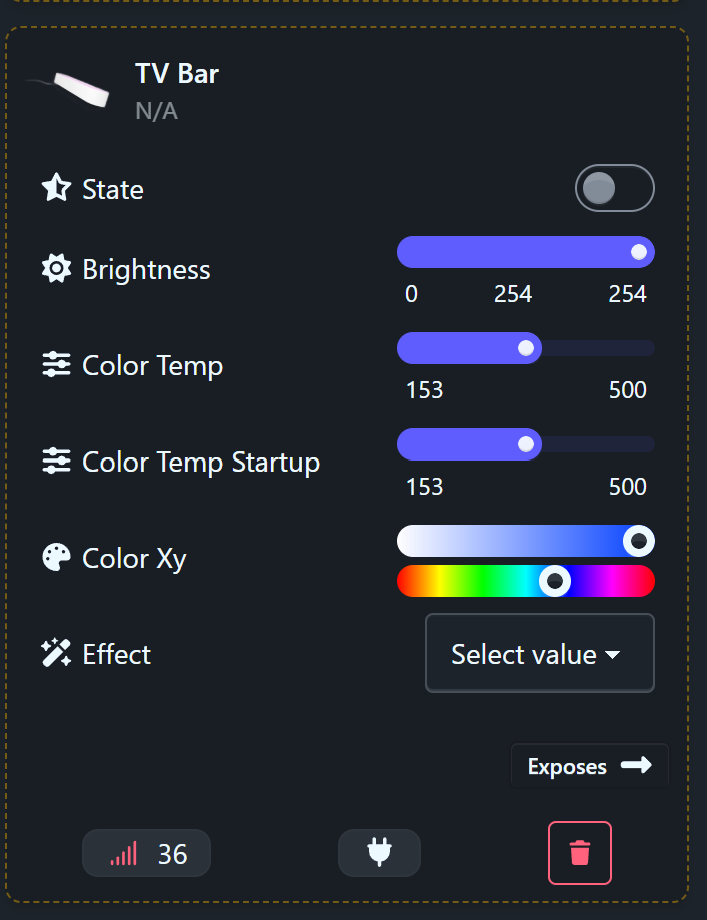
Task: Click the Color Temp Startup sliders icon
Action: pyautogui.click(x=56, y=461)
